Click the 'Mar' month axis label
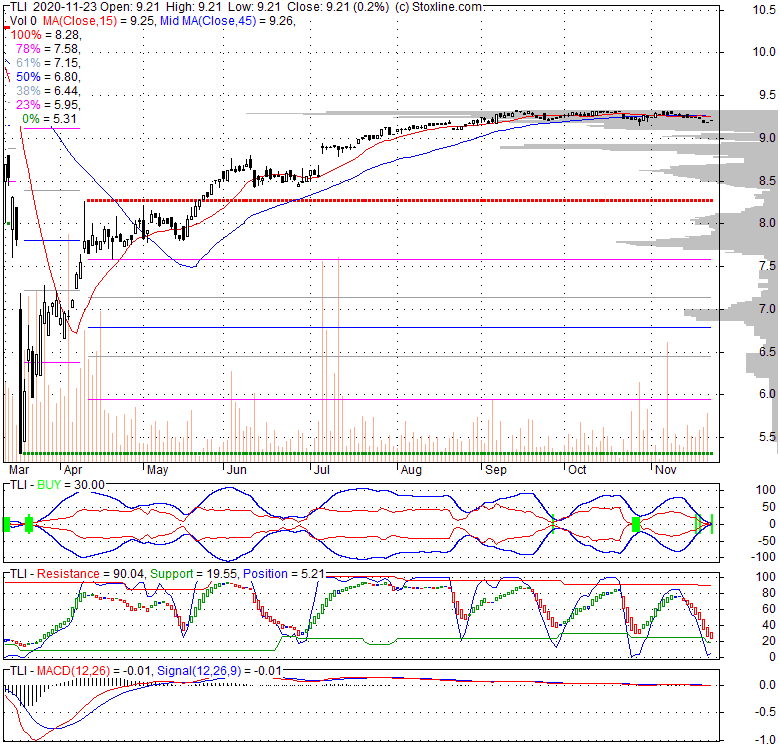780x745 pixels. point(19,470)
